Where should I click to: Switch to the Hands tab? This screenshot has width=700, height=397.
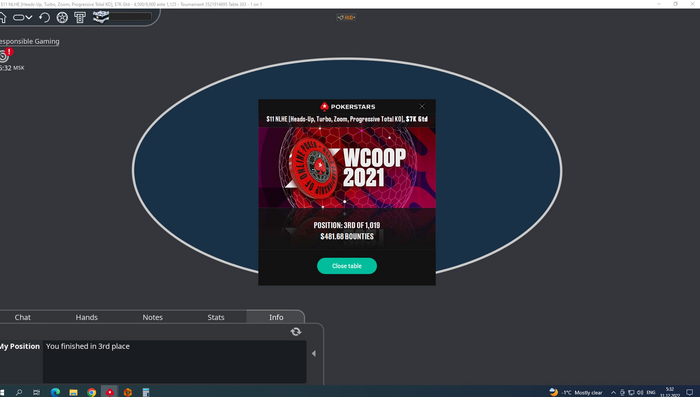[x=87, y=317]
